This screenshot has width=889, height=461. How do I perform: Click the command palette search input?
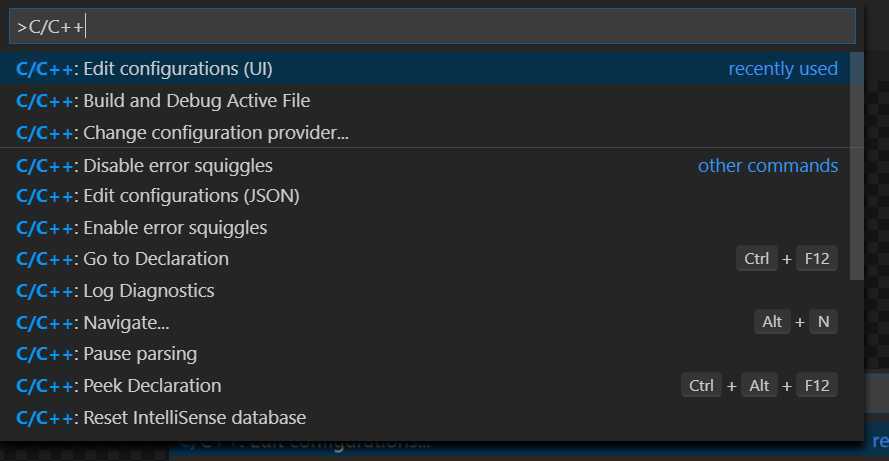pos(432,26)
